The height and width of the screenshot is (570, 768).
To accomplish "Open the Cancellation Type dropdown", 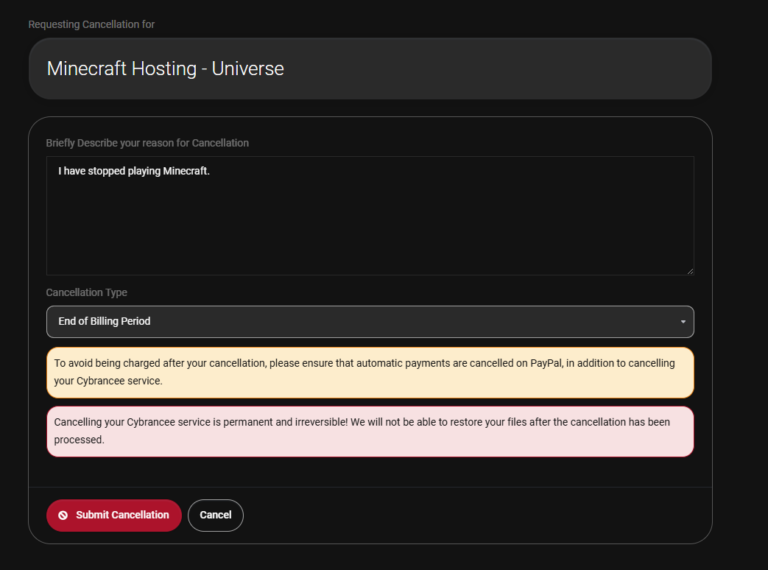I will 370,322.
